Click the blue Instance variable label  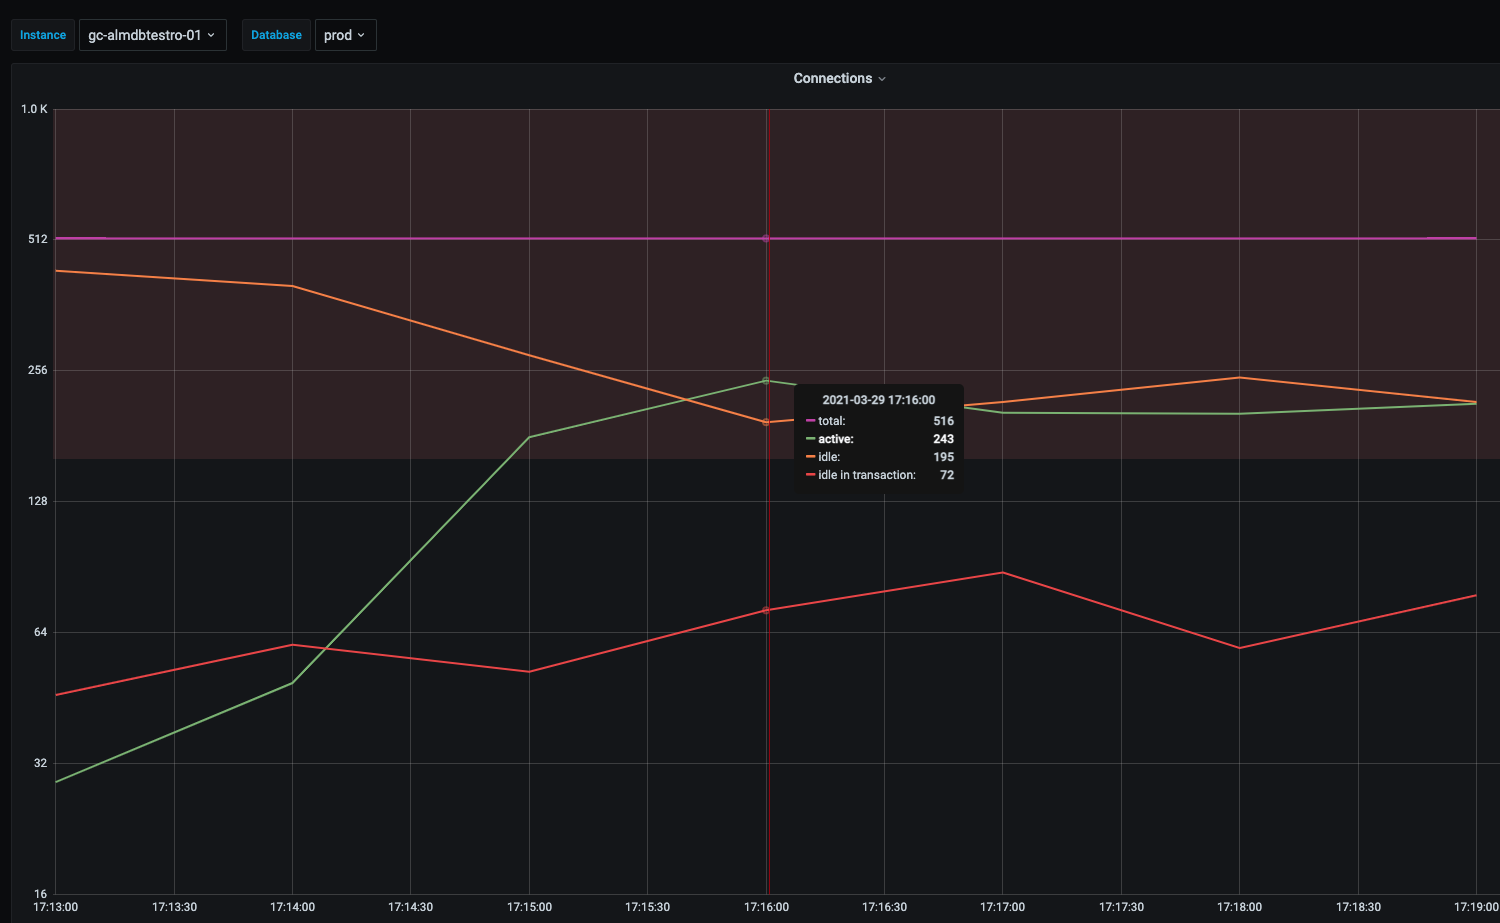43,35
